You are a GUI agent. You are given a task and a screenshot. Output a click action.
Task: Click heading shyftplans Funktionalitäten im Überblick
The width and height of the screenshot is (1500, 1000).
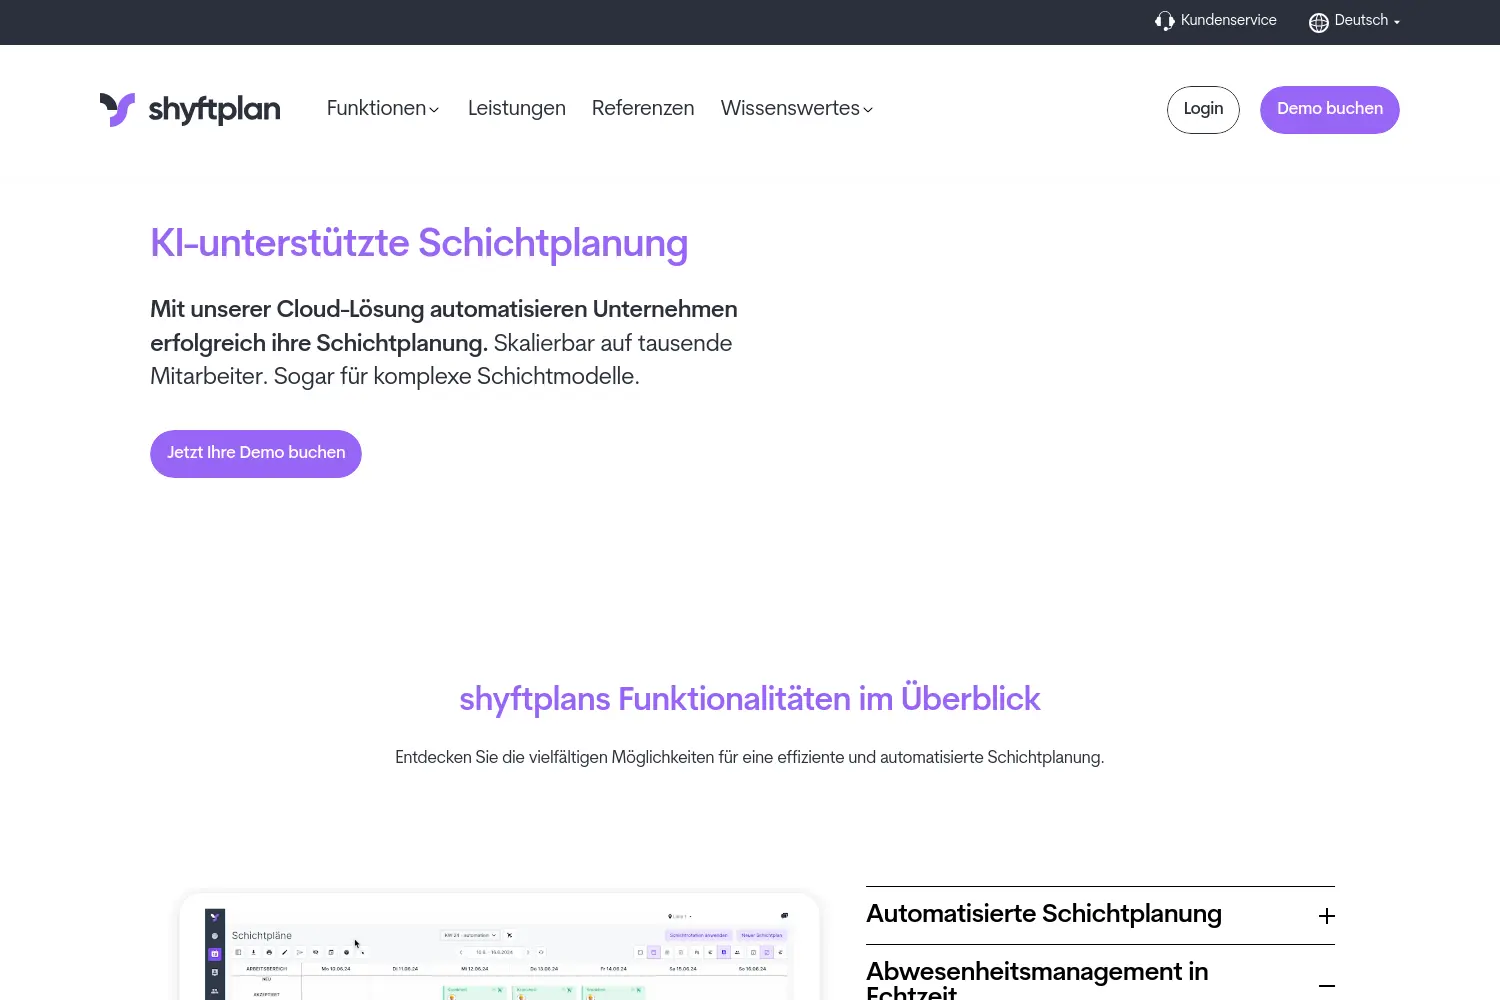(750, 698)
